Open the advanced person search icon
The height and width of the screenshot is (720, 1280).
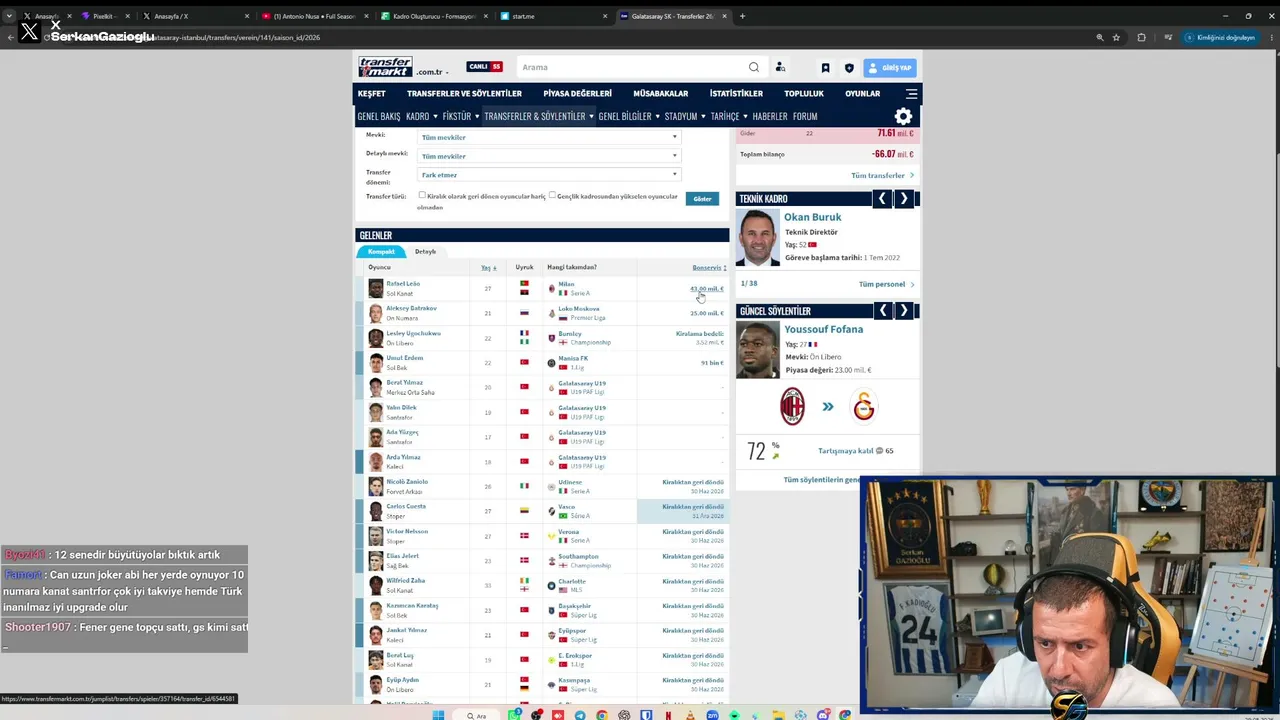tap(780, 67)
